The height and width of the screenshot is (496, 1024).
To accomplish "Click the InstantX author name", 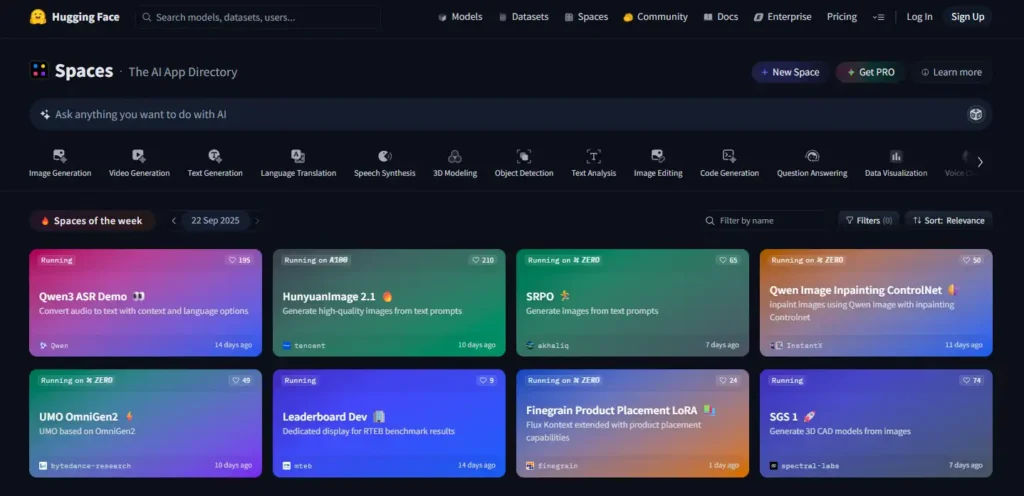I will (804, 345).
